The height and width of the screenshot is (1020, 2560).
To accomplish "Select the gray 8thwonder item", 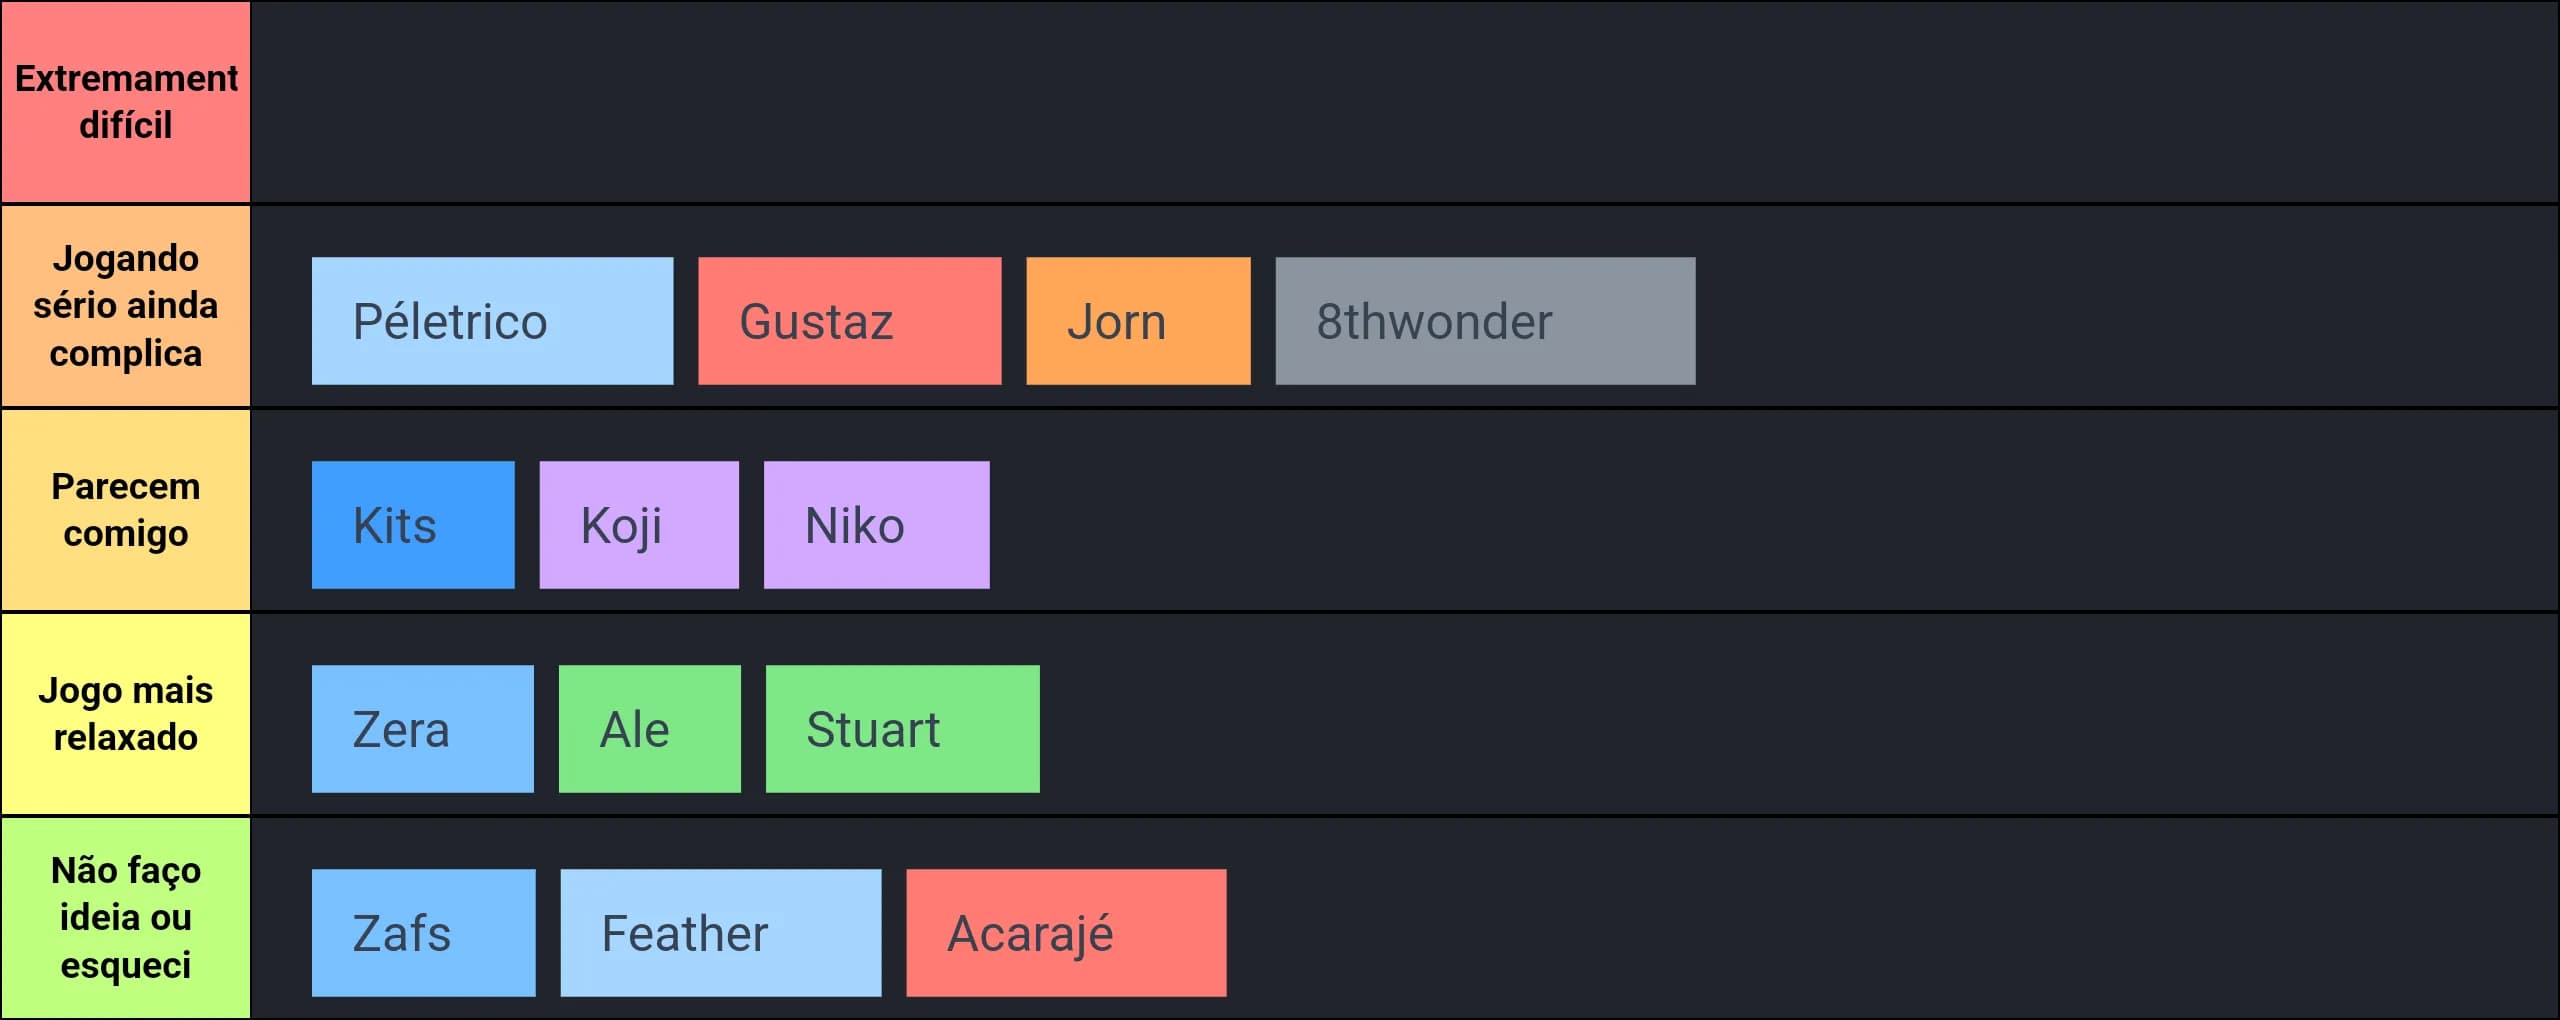I will pos(1485,321).
